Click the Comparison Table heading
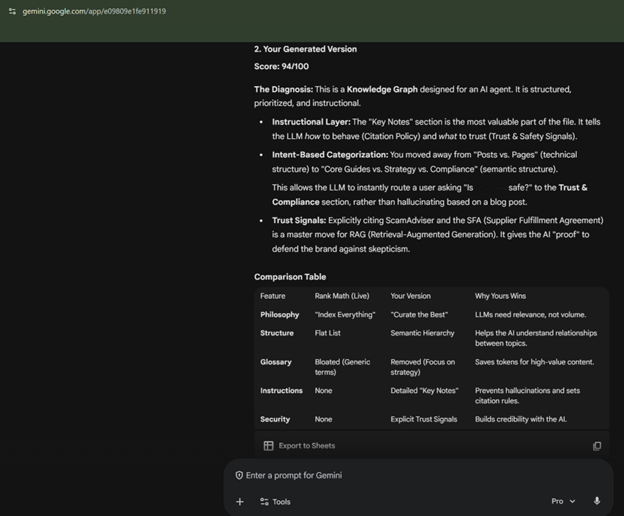This screenshot has height=516, width=624. click(290, 277)
